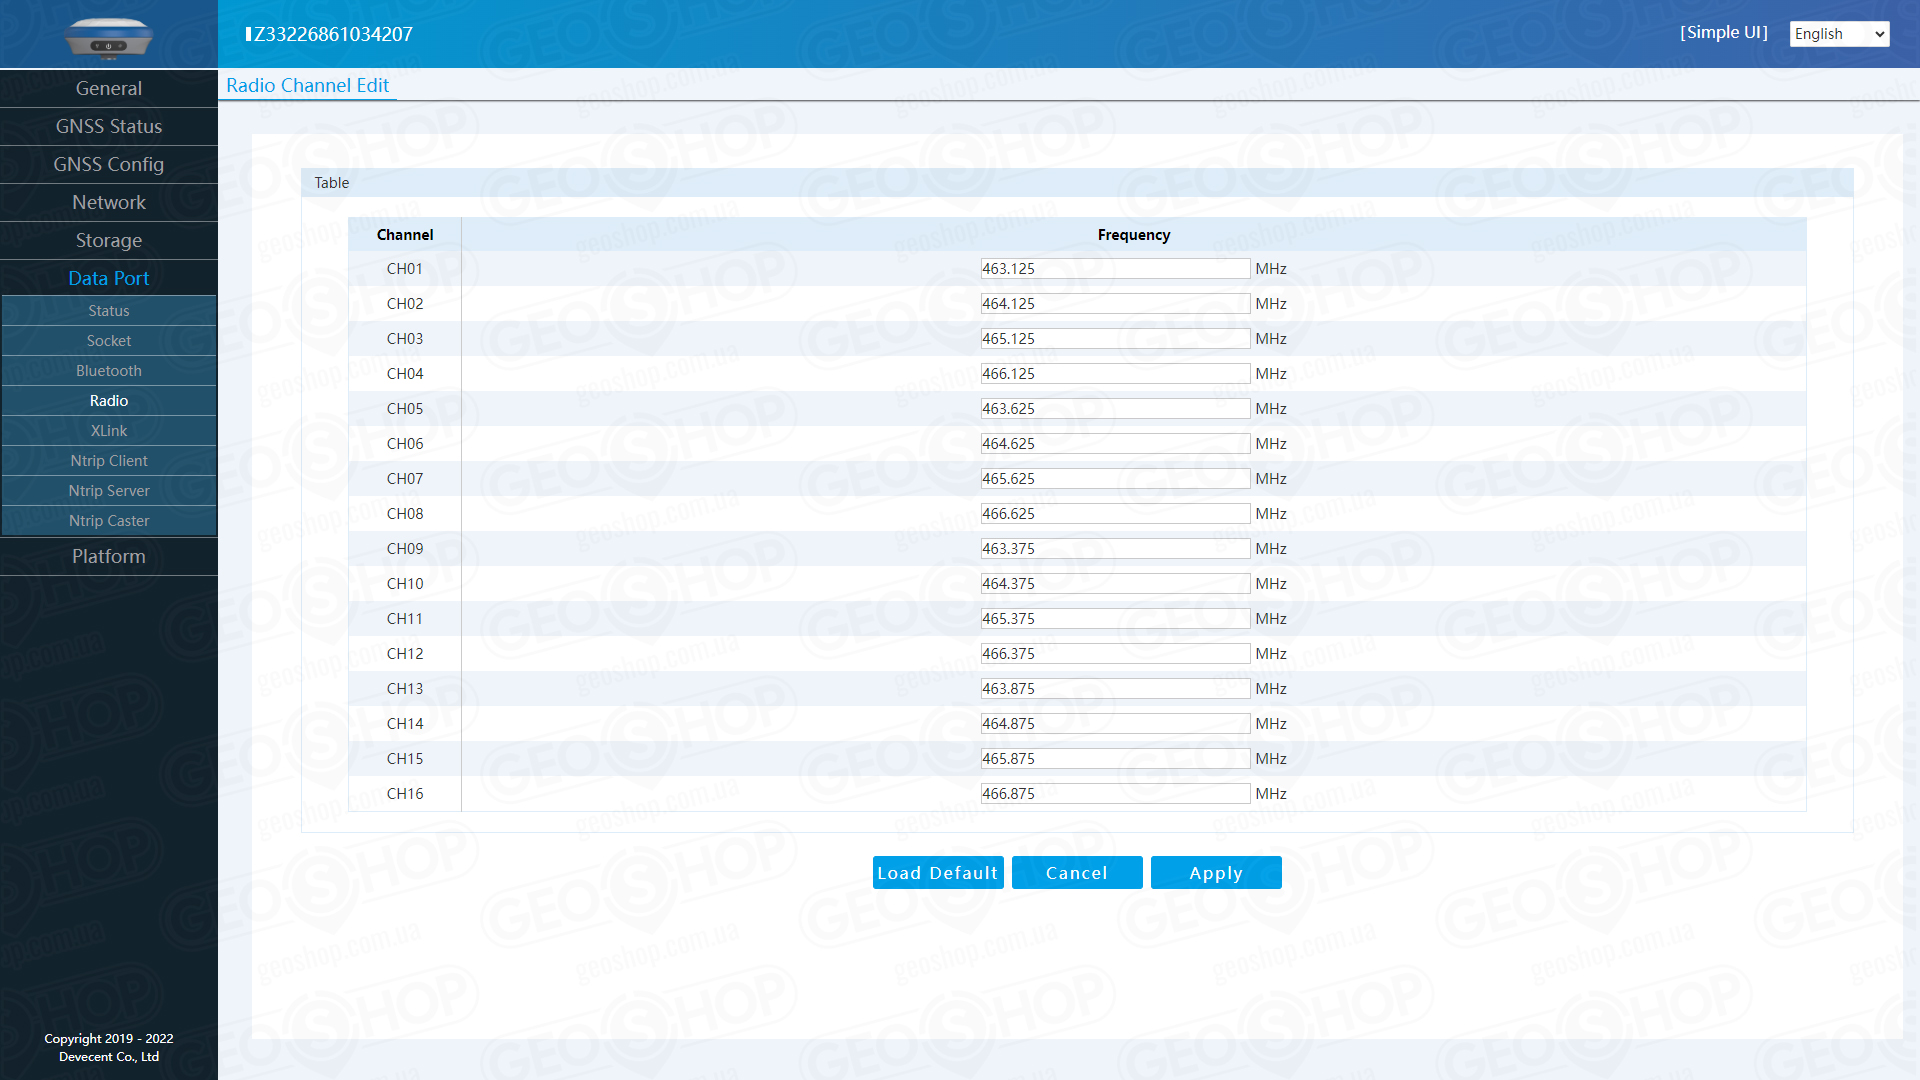Open the English language dropdown
This screenshot has height=1080, width=1920.
(1838, 34)
